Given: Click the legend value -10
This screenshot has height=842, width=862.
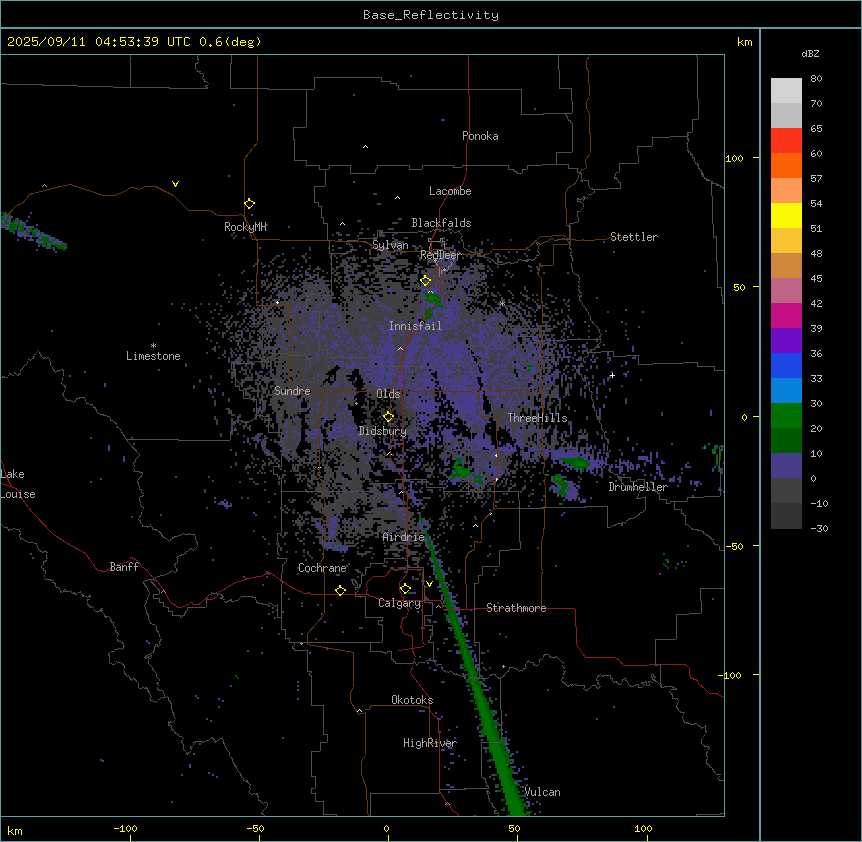Looking at the screenshot, I should 819,503.
